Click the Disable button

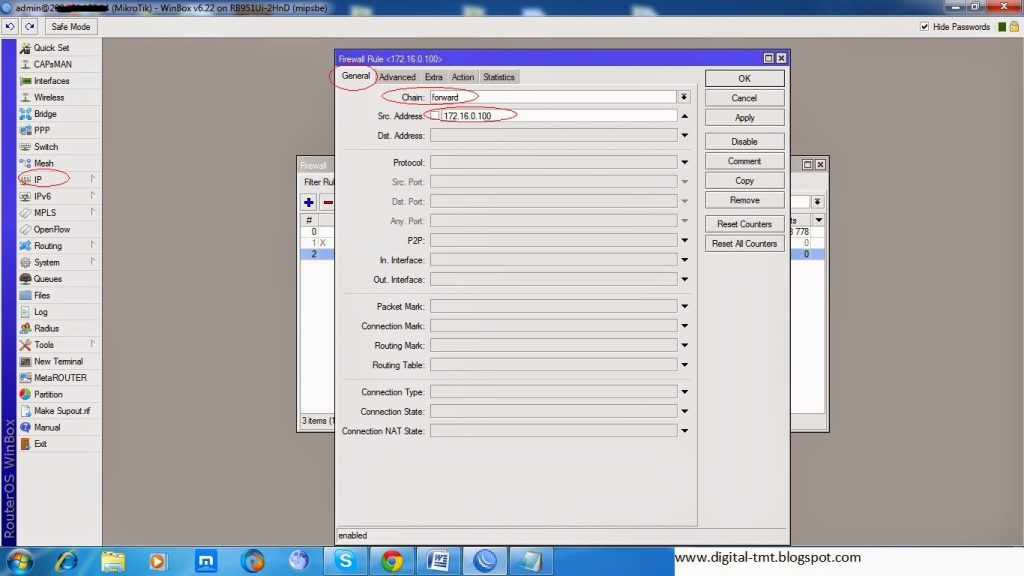coord(744,142)
